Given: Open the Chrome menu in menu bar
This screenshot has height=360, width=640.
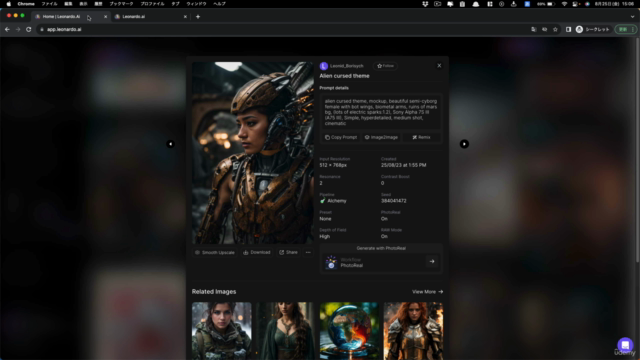Looking at the screenshot, I should tap(26, 4).
